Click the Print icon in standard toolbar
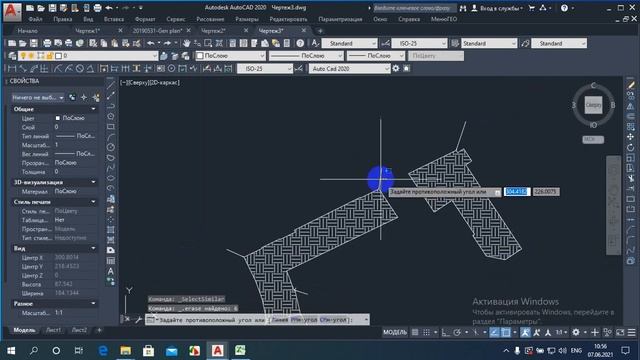640x360 pixels. tap(47, 43)
